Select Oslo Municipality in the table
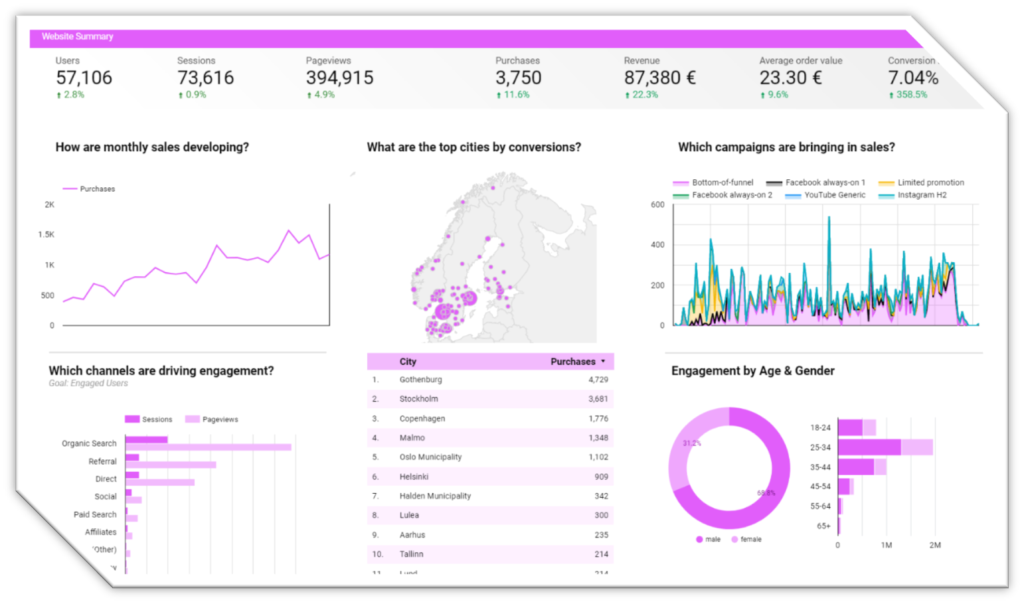The image size is (1024, 604). tap(490, 457)
